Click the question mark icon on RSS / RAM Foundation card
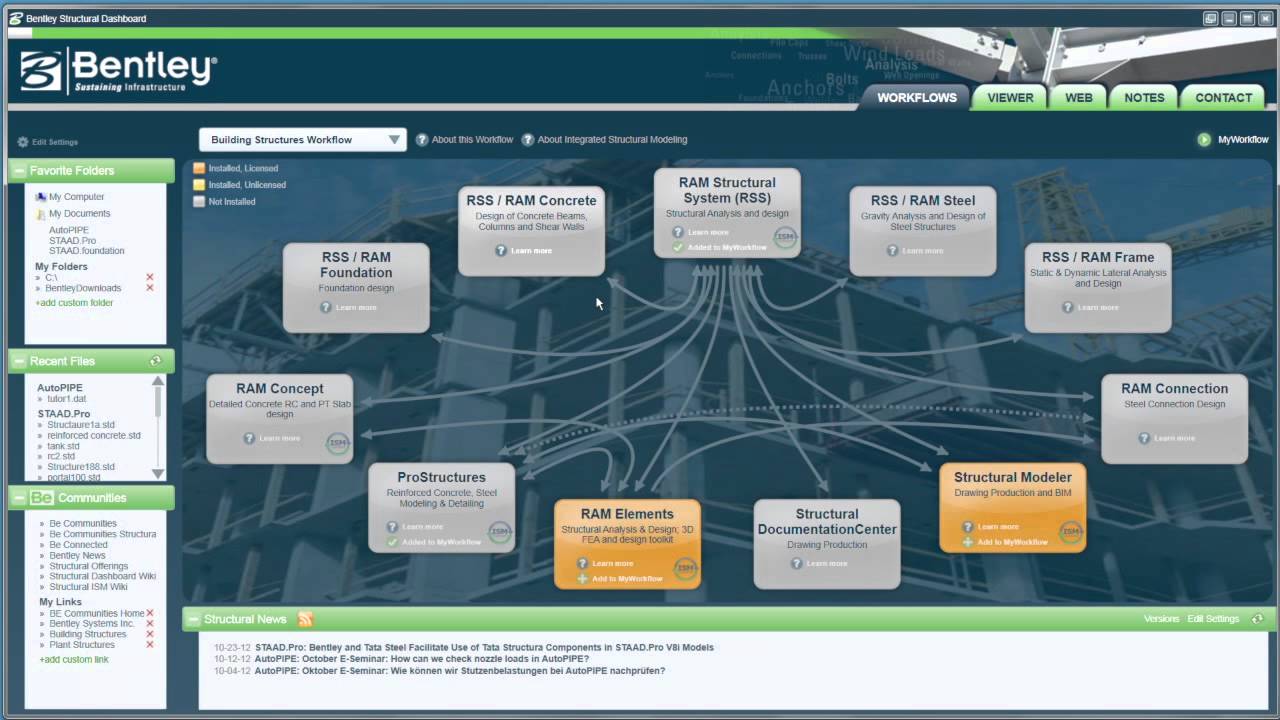Screen dimensions: 1280x720 326,307
